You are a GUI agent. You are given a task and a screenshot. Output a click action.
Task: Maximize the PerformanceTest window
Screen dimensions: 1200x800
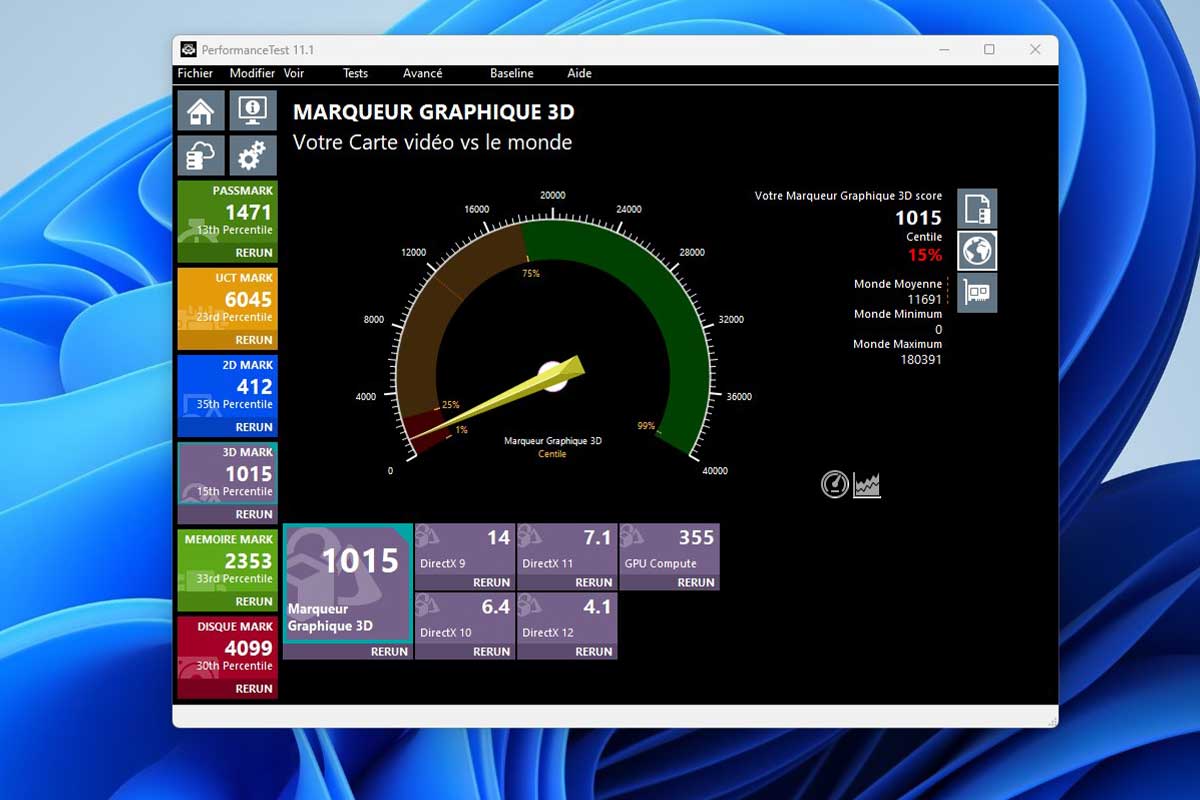click(x=989, y=49)
